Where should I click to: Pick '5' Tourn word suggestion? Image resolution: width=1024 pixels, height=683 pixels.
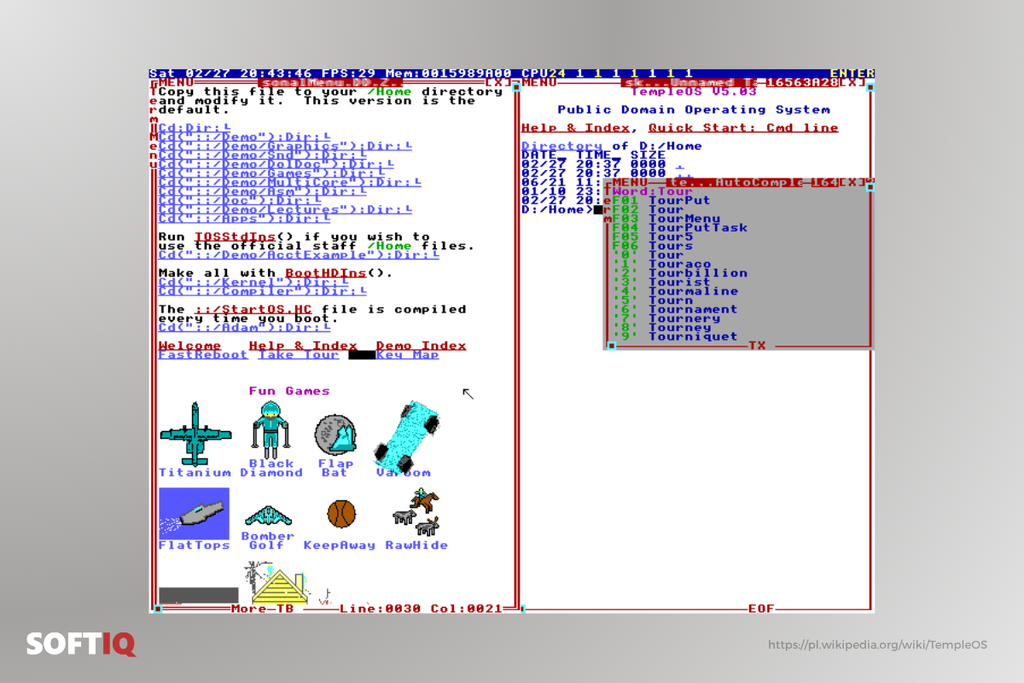652,301
